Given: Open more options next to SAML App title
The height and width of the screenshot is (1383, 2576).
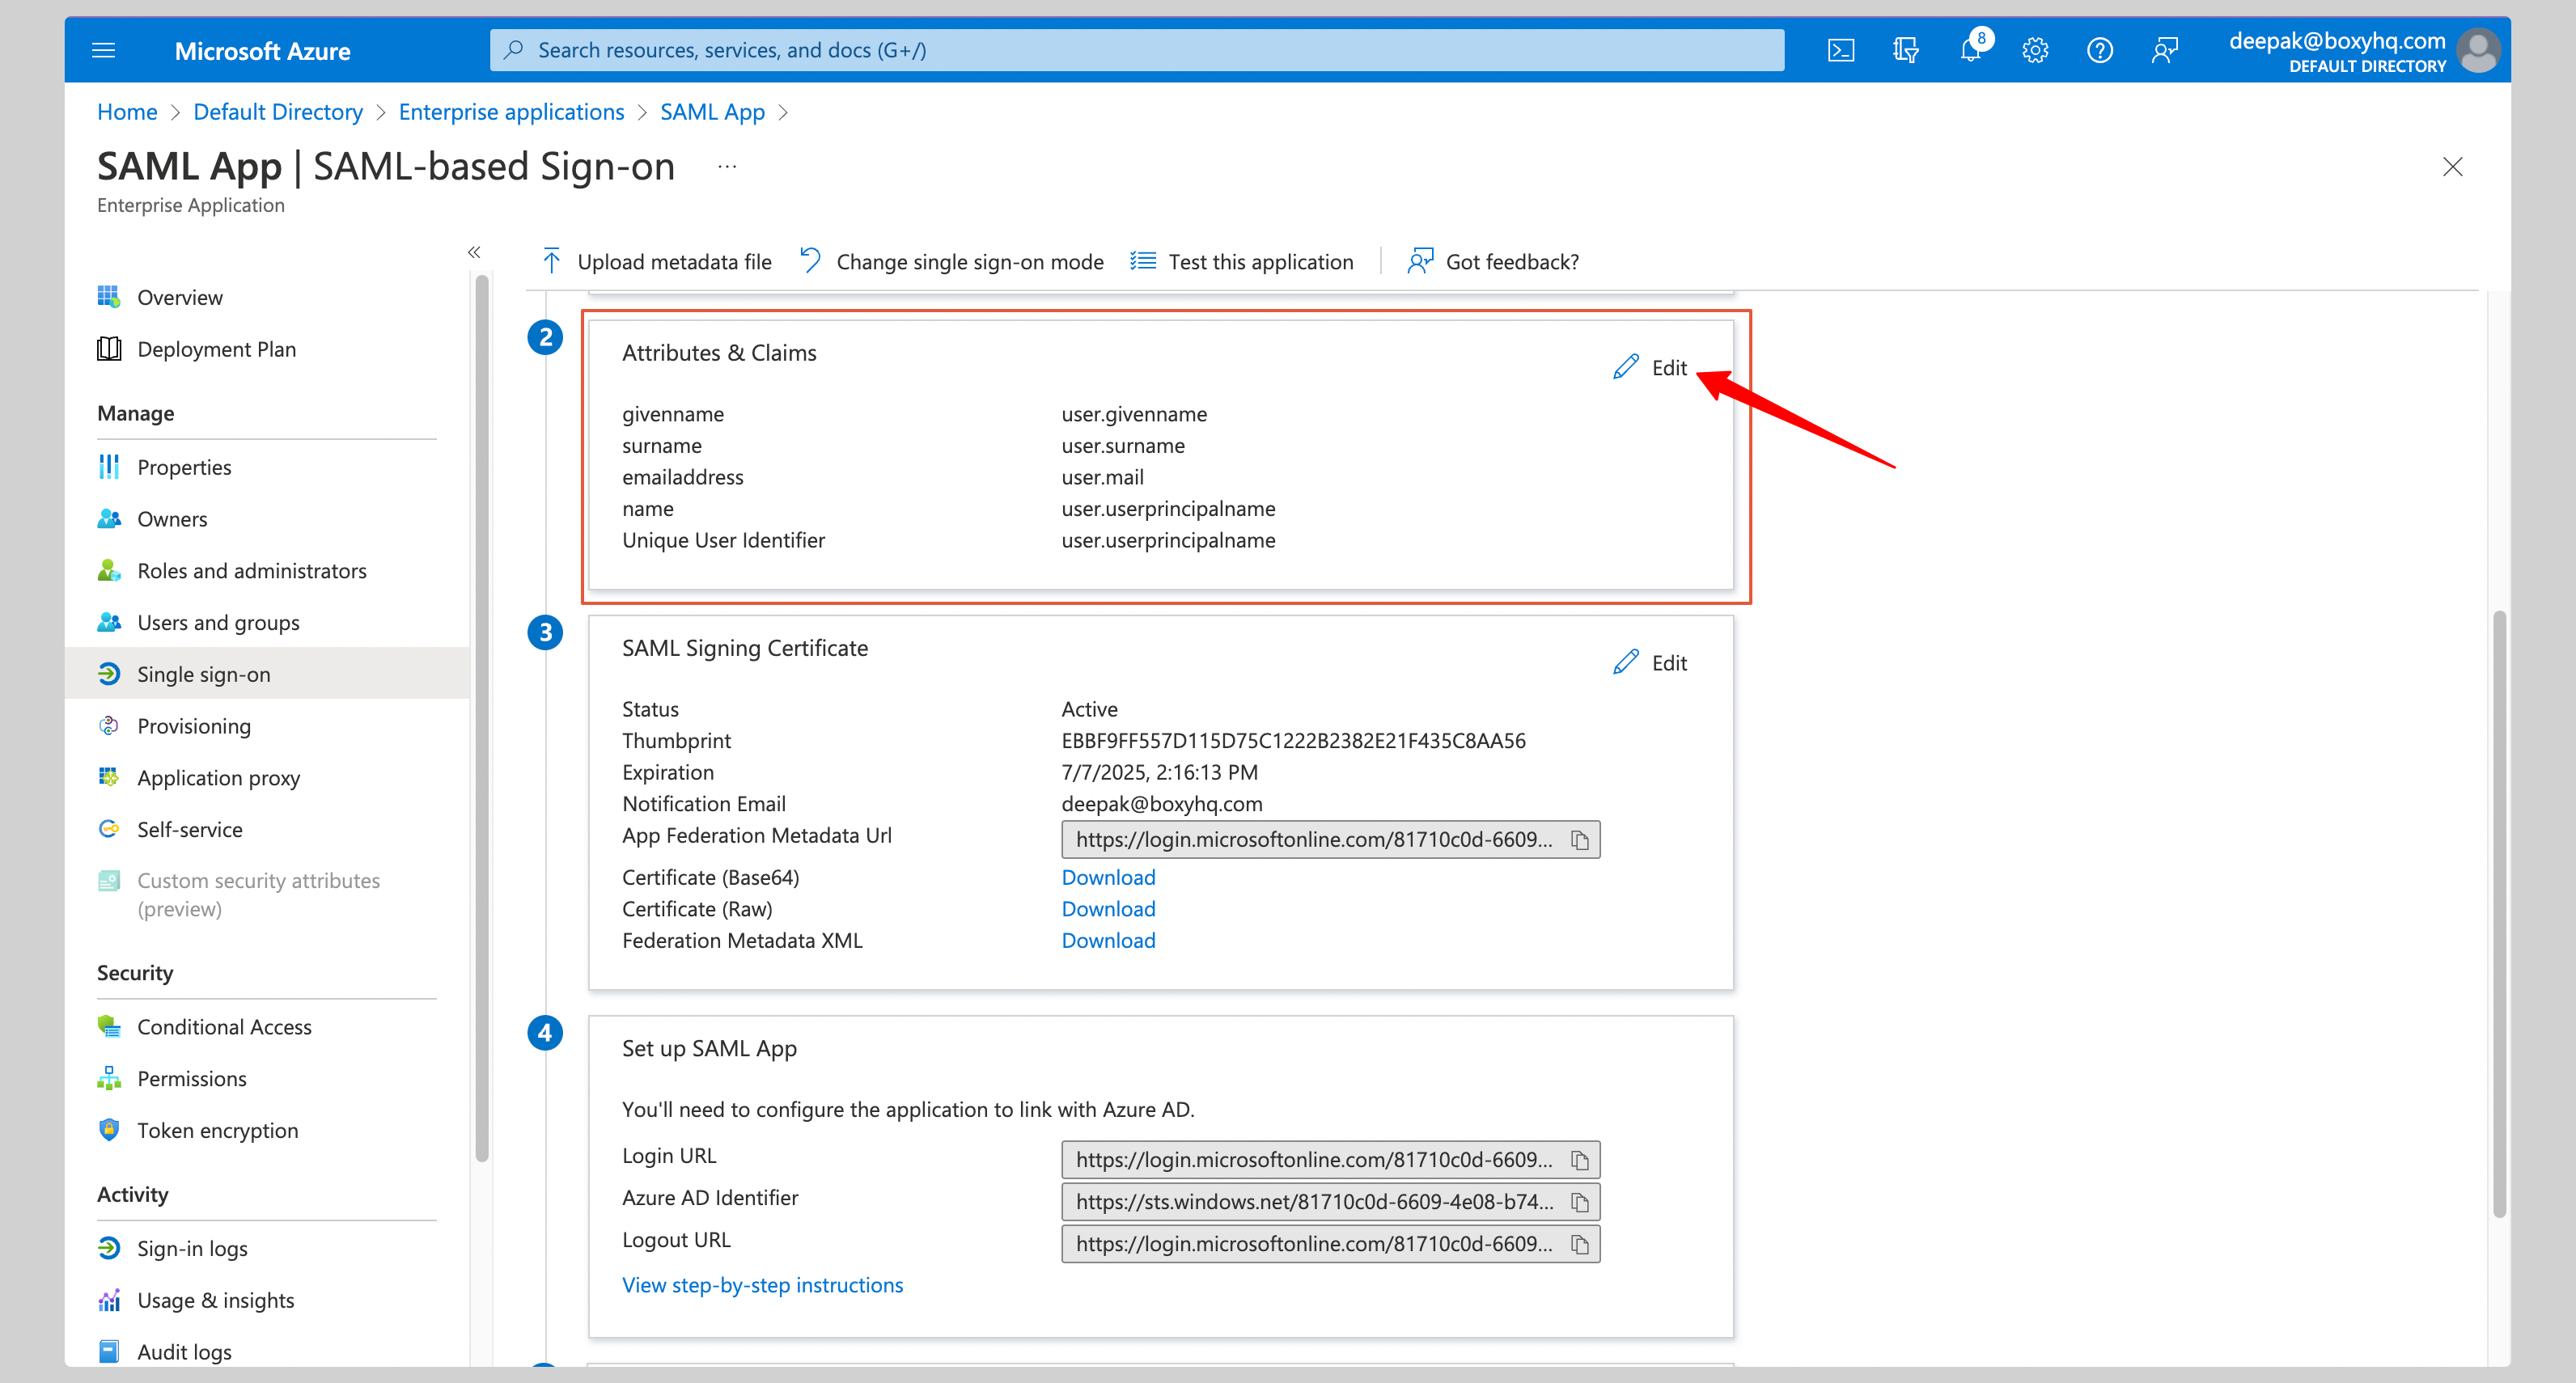Looking at the screenshot, I should 726,166.
